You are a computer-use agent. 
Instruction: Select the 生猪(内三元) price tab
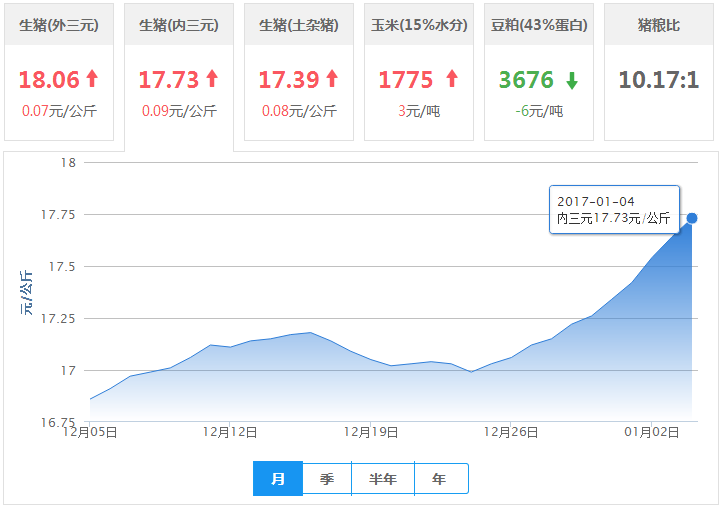(x=179, y=76)
